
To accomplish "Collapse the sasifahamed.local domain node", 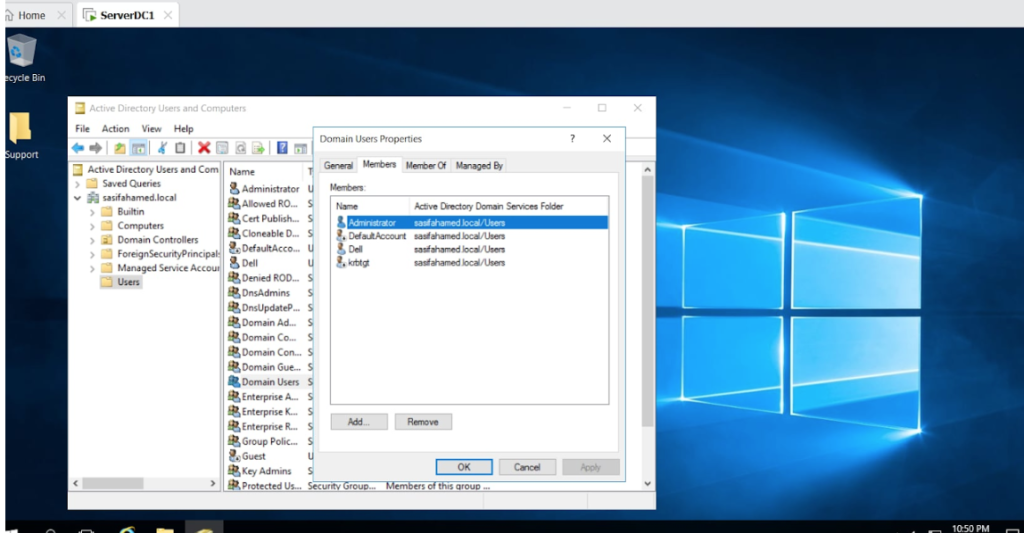I will coord(78,198).
